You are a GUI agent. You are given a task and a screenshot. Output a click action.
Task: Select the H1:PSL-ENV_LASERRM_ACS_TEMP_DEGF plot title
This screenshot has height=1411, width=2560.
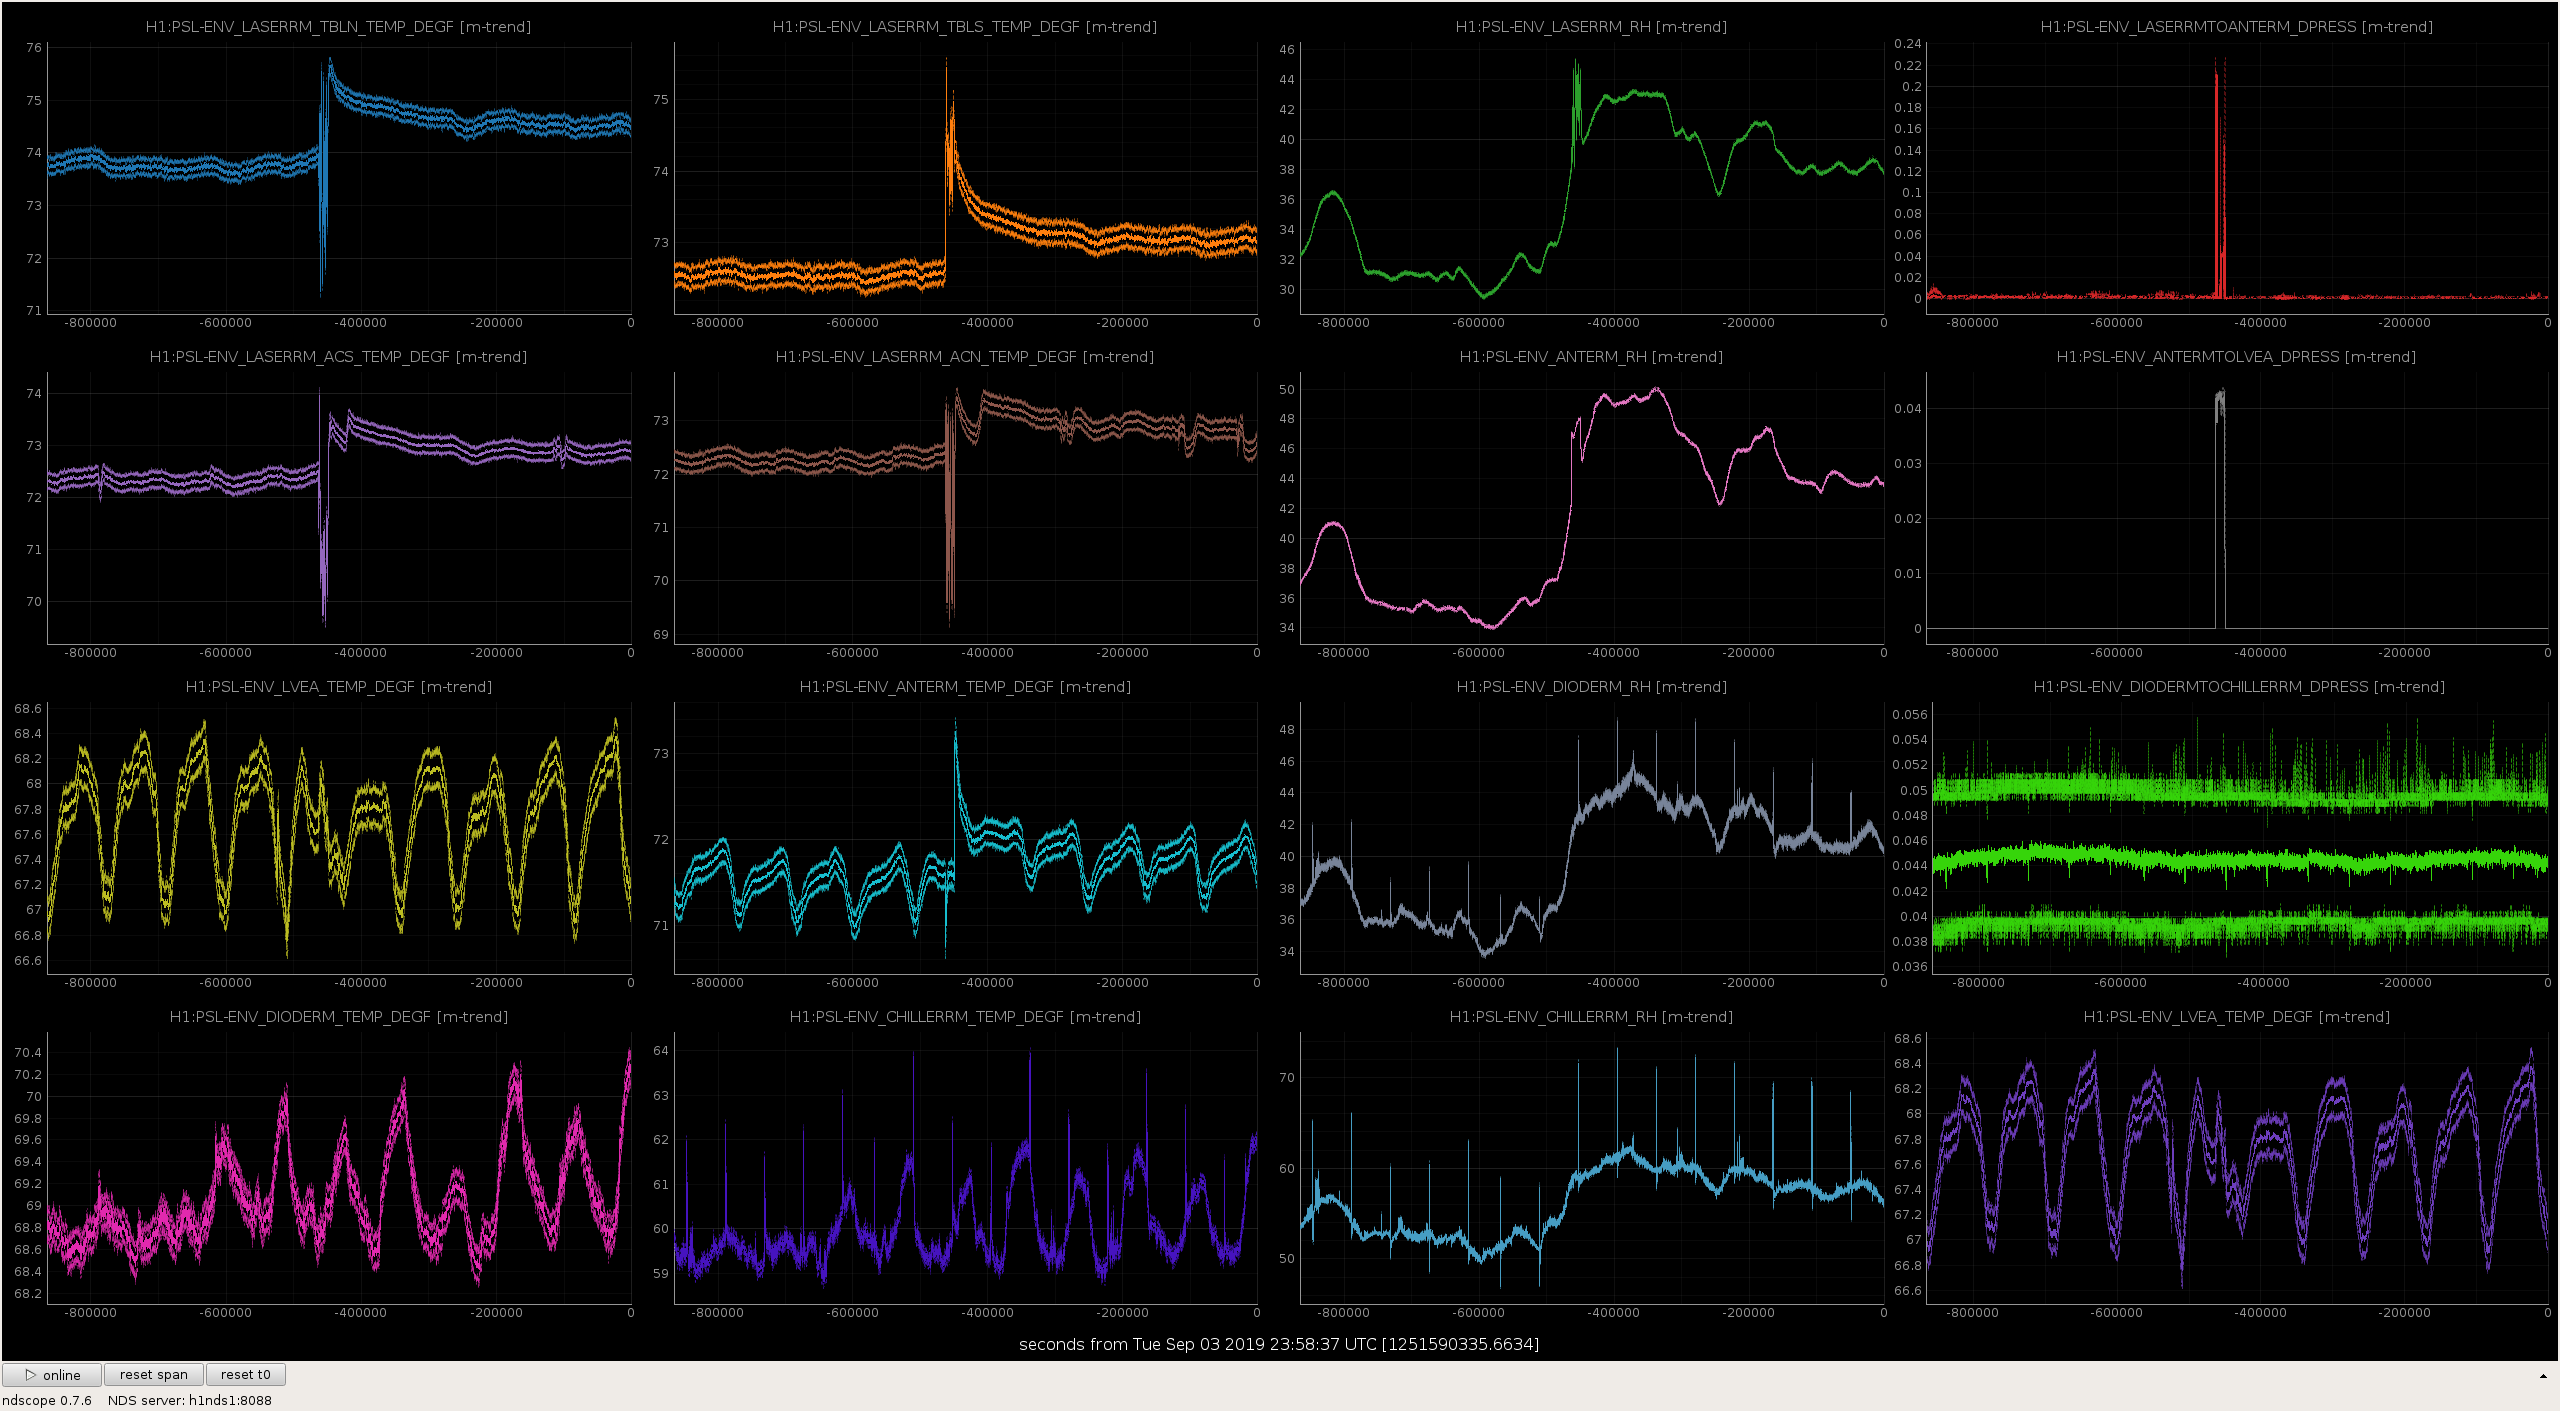[x=338, y=357]
